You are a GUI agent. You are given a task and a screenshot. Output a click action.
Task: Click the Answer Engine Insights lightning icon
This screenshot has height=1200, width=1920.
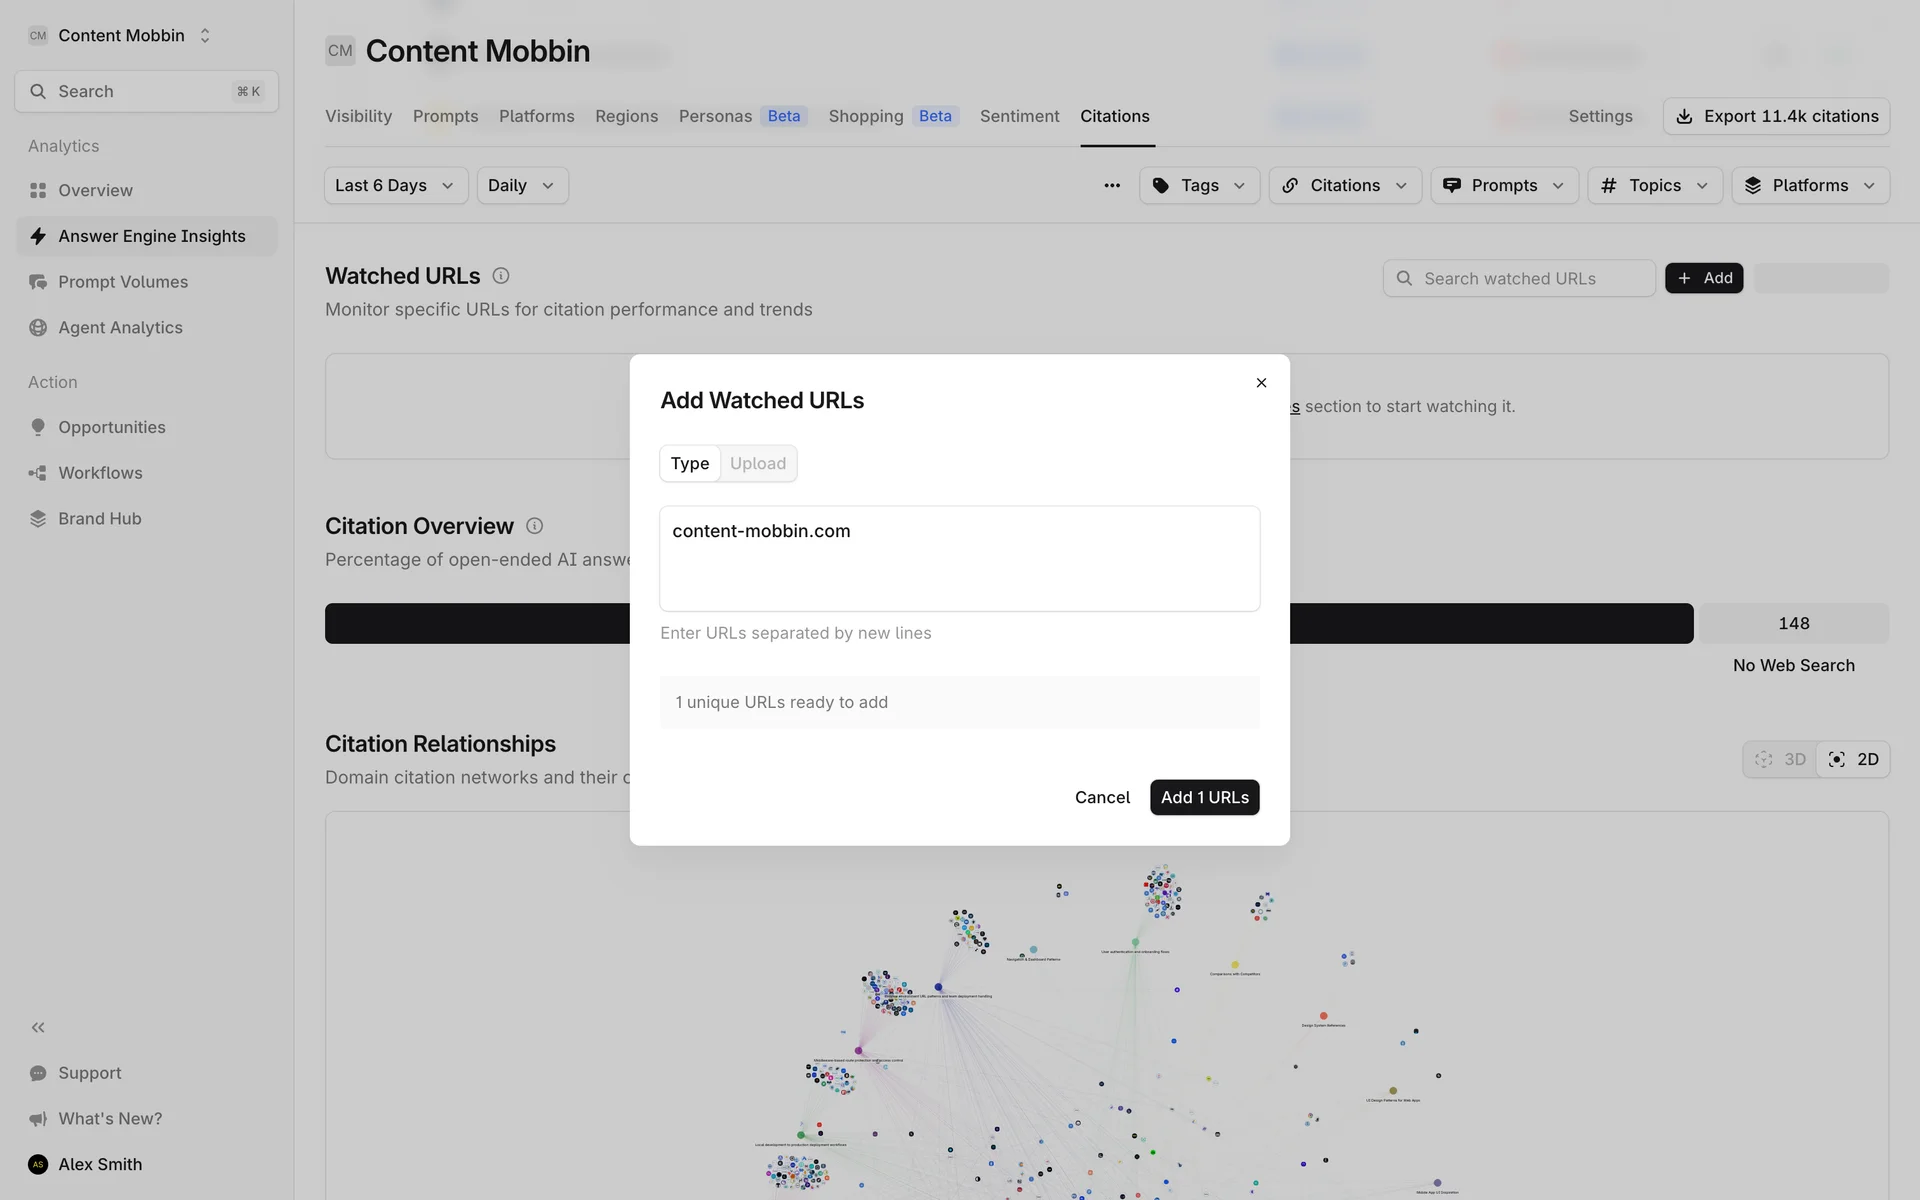click(x=38, y=236)
